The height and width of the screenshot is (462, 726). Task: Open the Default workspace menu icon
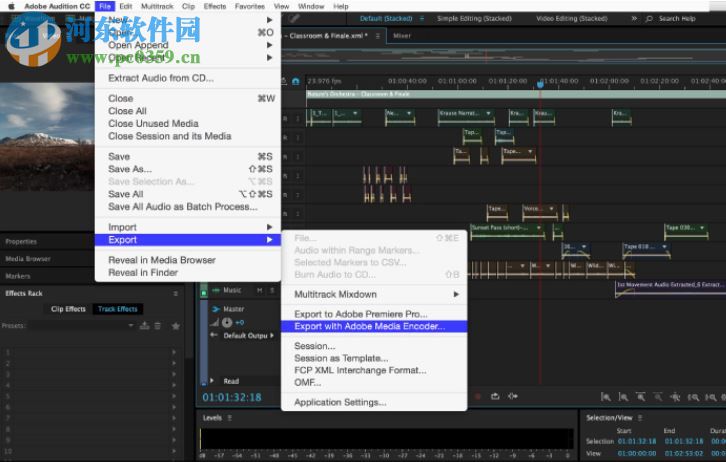(x=422, y=19)
